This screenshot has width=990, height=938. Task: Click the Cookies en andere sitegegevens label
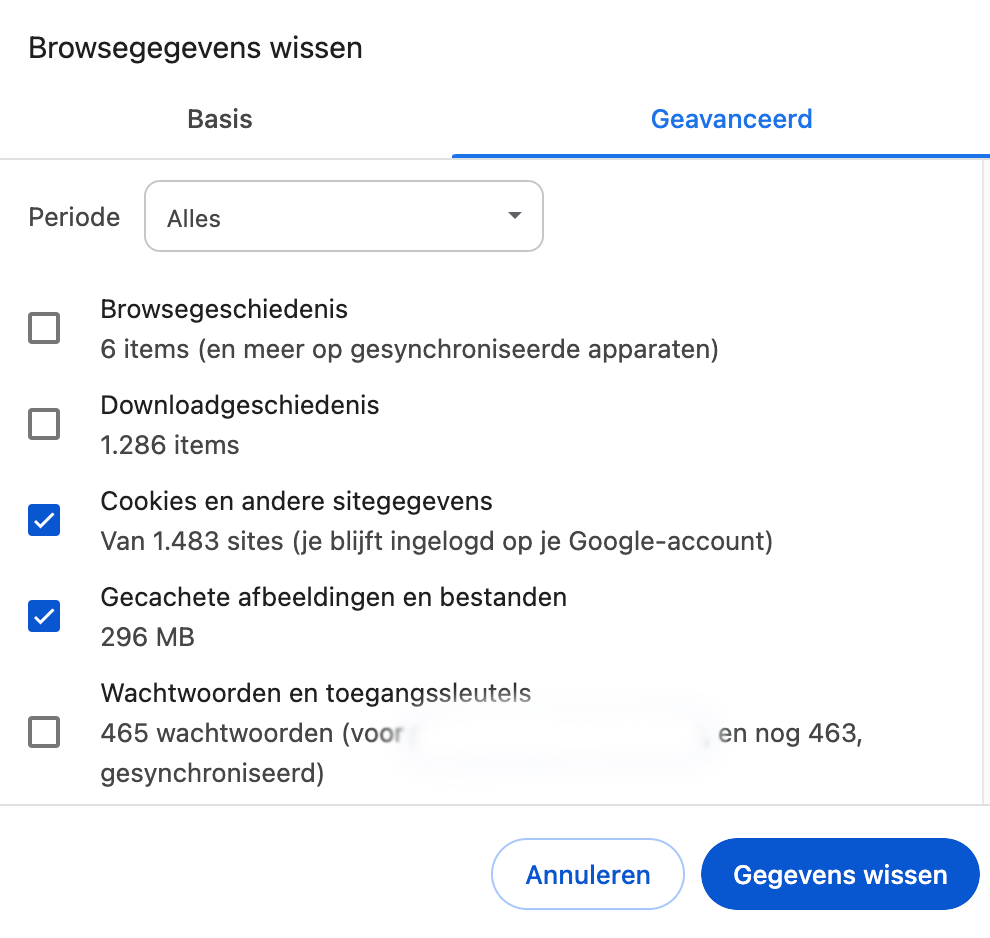coord(297,501)
